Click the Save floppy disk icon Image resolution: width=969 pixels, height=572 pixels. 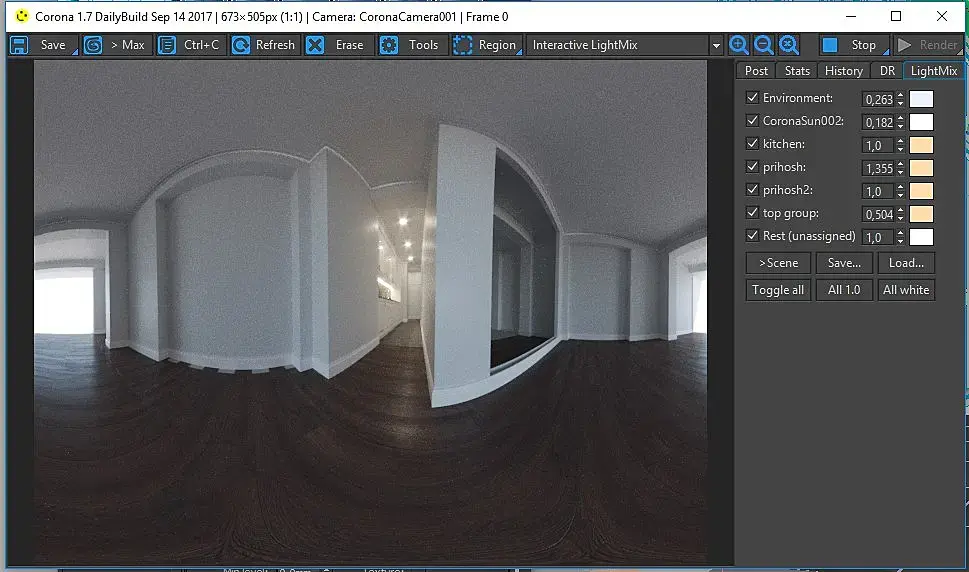pyautogui.click(x=19, y=45)
